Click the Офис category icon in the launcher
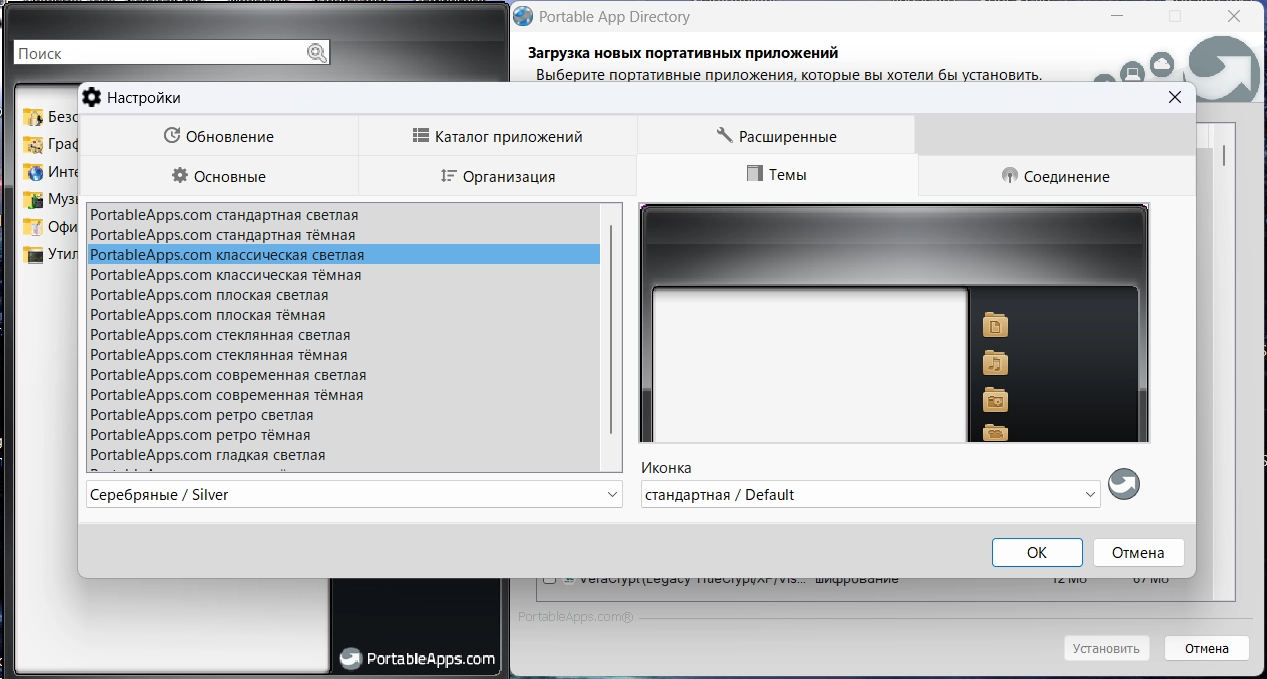1267x679 pixels. (34, 227)
